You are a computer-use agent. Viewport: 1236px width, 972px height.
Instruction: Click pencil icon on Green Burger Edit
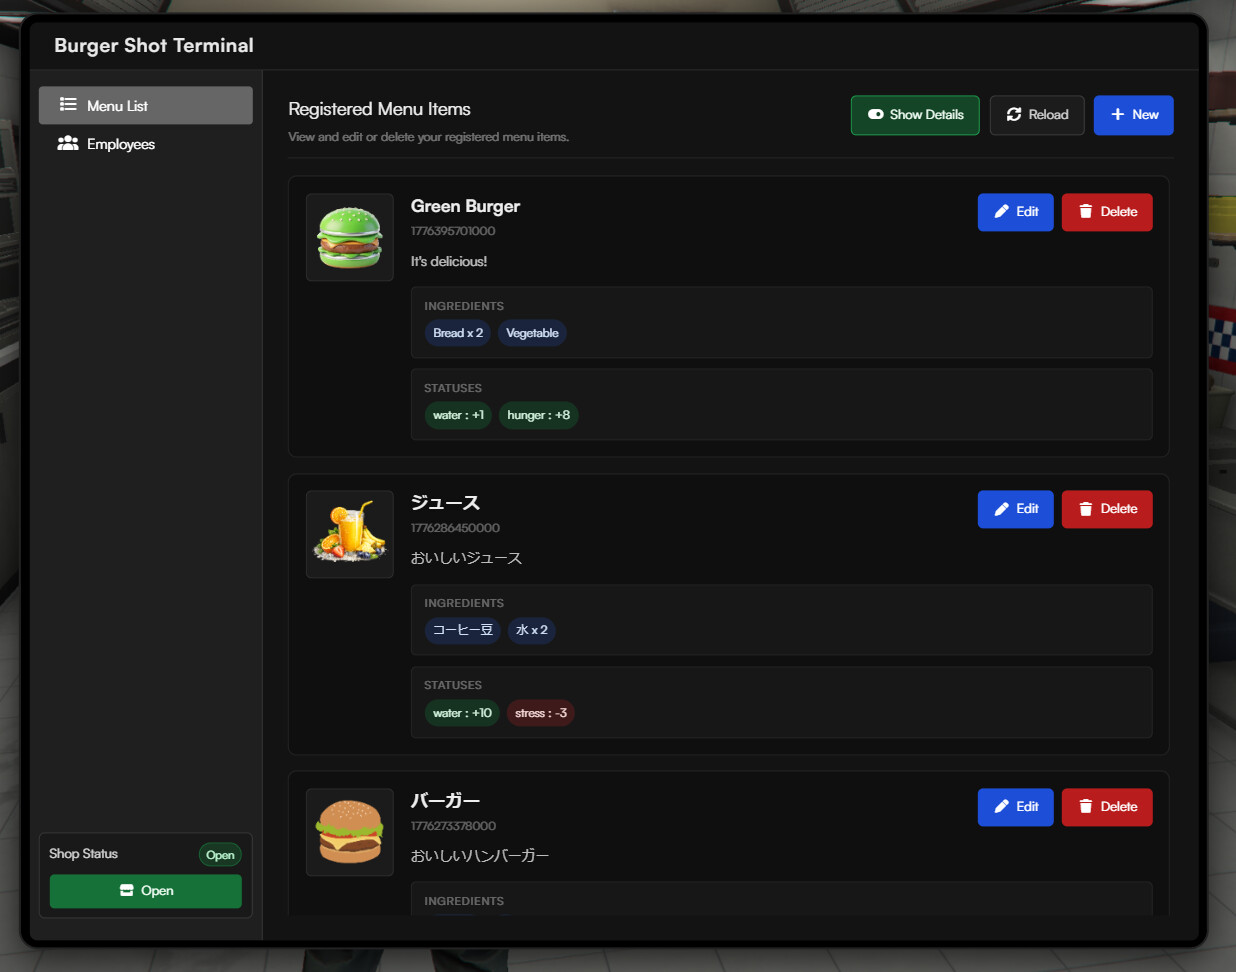tap(1001, 212)
